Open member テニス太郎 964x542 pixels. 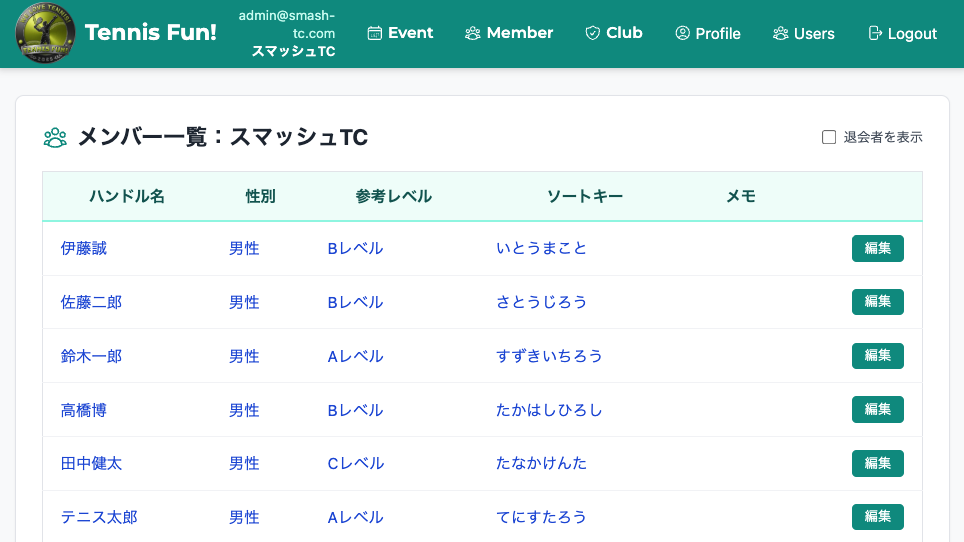tap(99, 517)
